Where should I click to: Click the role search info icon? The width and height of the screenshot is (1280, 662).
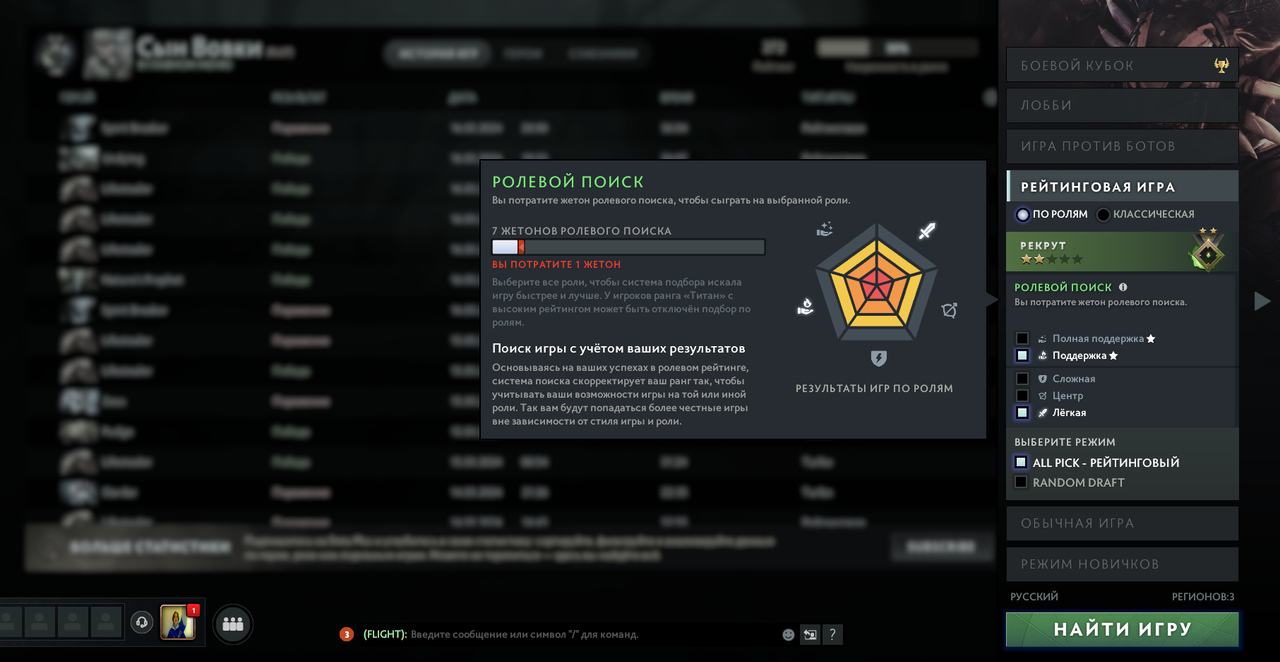point(1123,287)
